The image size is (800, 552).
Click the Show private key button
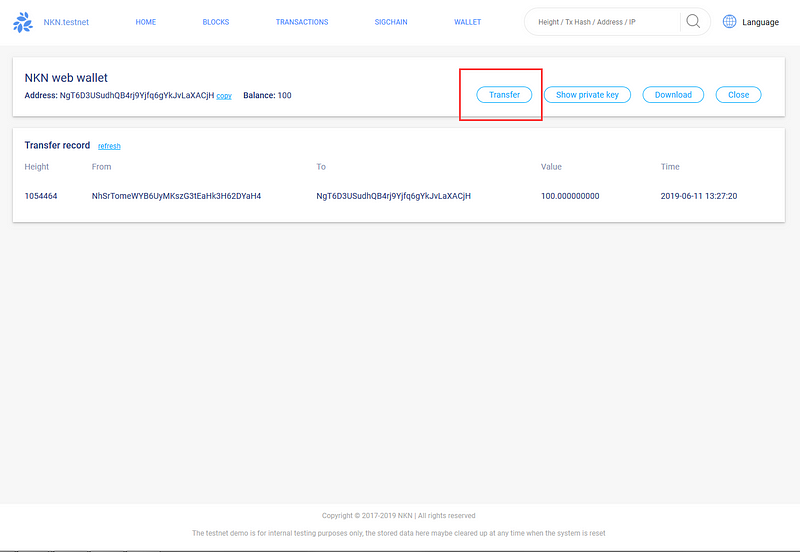point(587,95)
